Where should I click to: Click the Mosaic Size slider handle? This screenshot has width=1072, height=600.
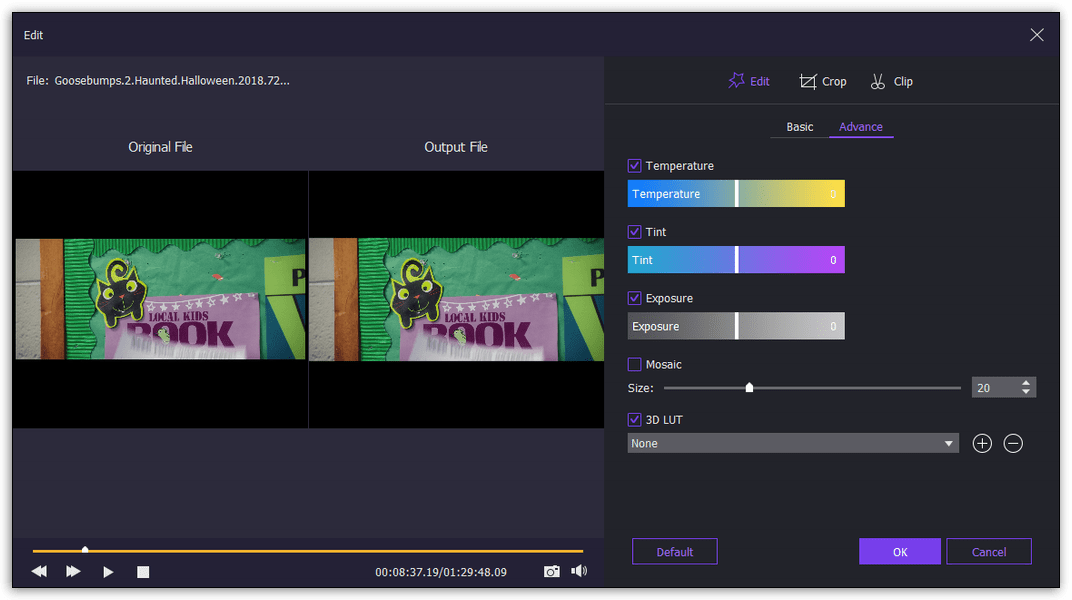(x=749, y=387)
